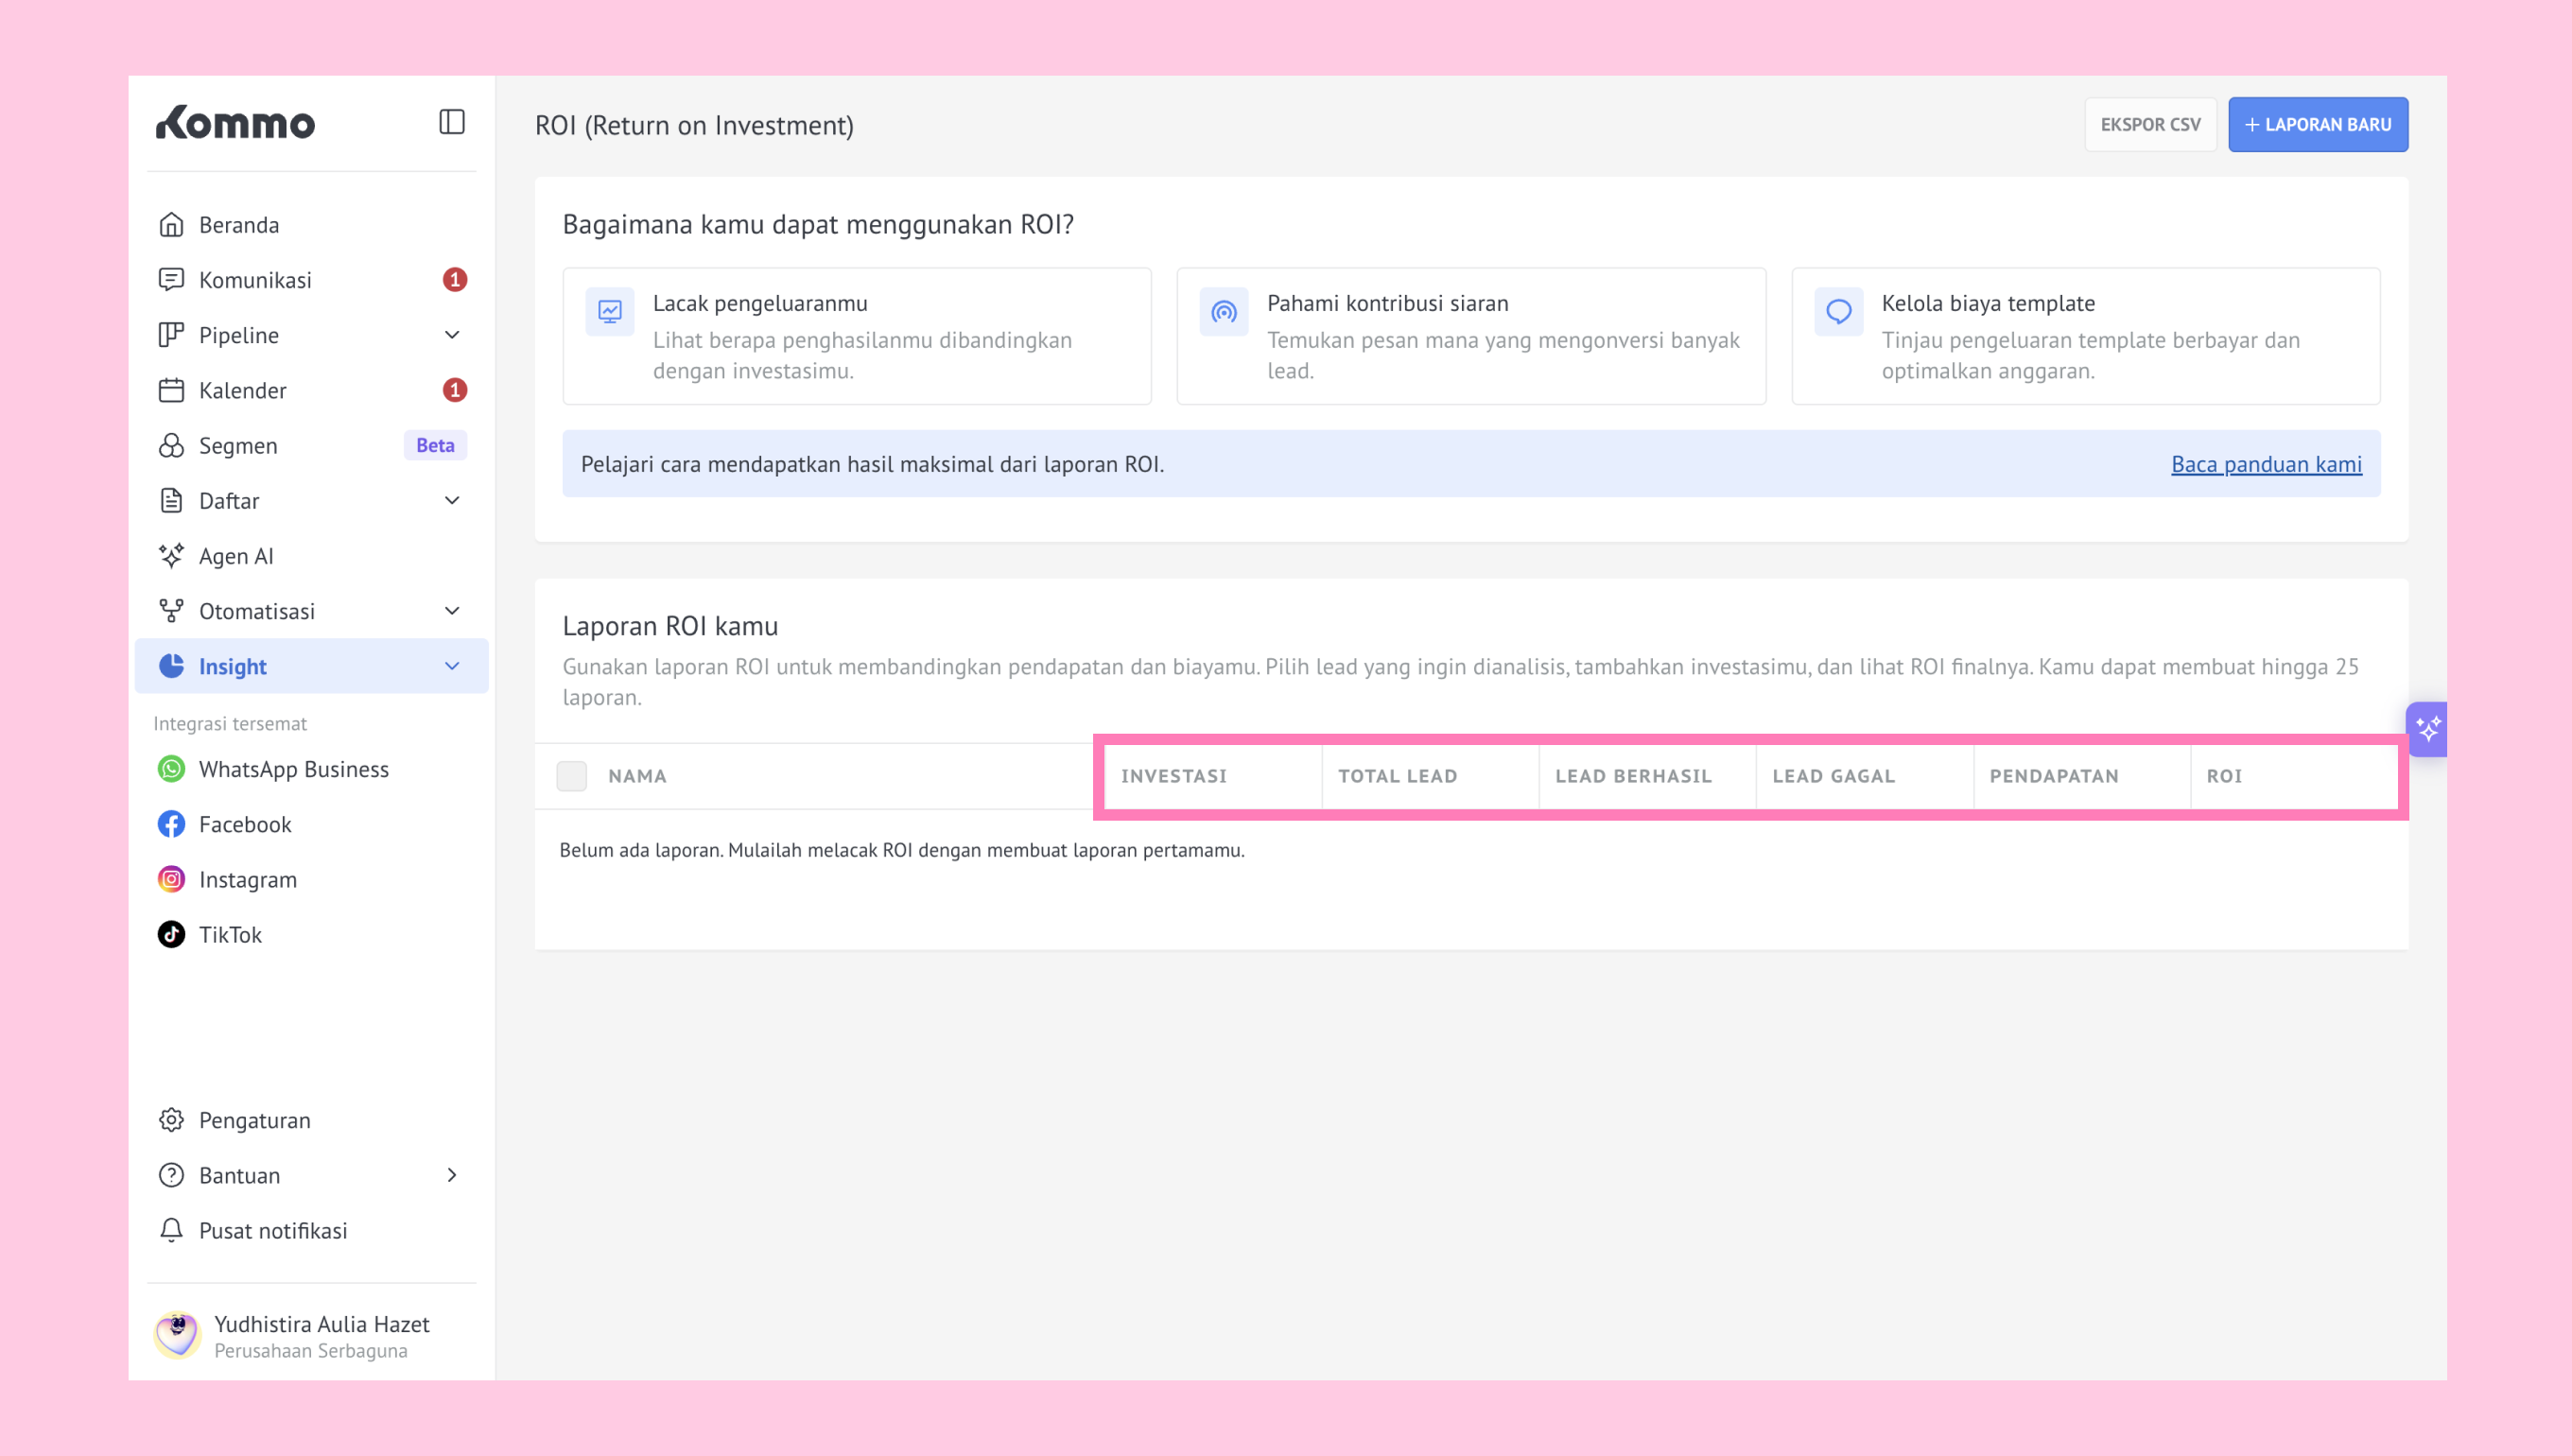Click the LAPORAN BARU button

2318,124
